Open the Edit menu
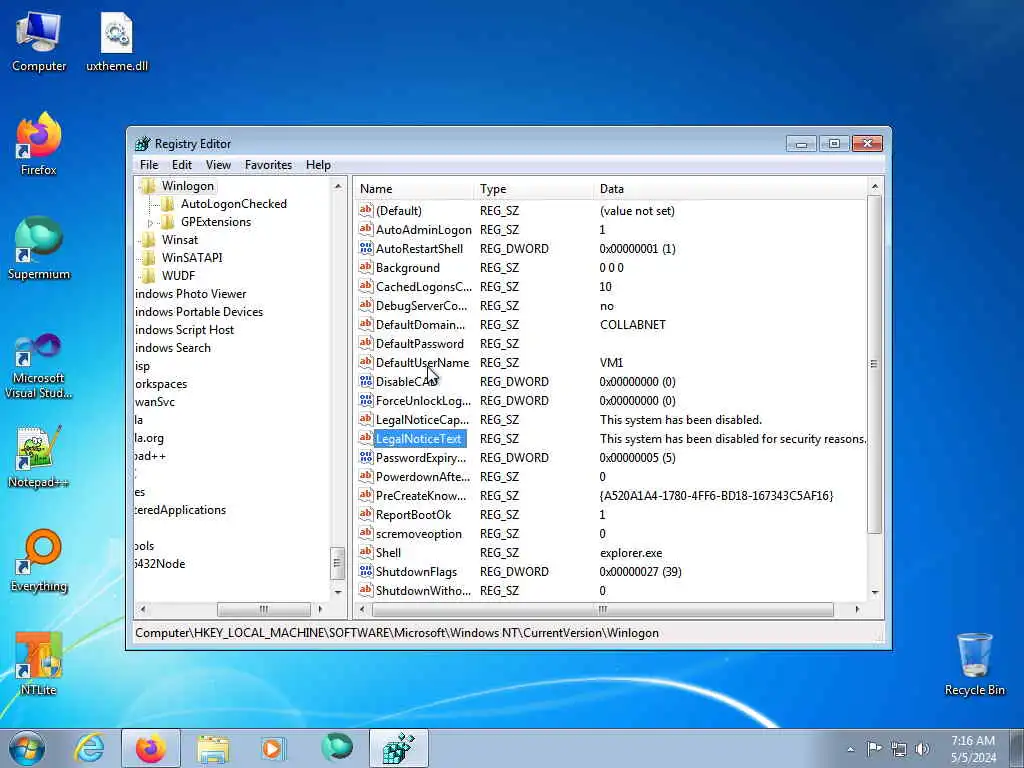Screen dimensions: 1024x768 point(182,165)
